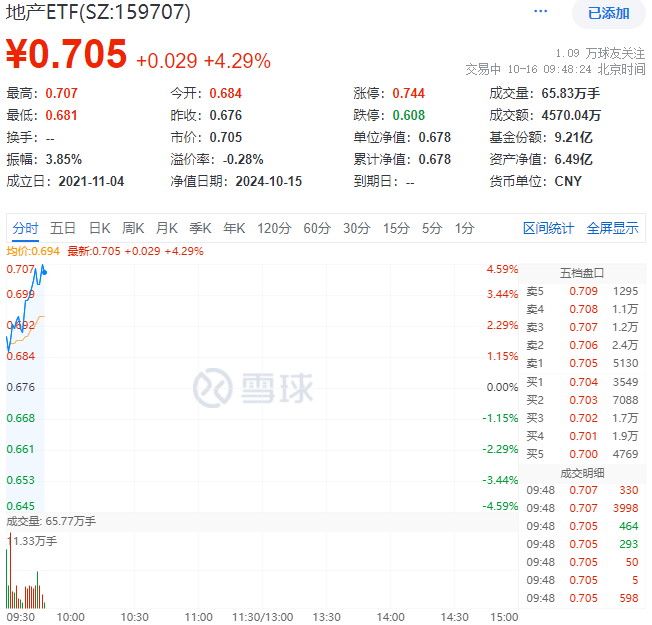Viewport: 652px width, 625px height.
Task: Click the trade row with volume 598
Action: point(582,598)
